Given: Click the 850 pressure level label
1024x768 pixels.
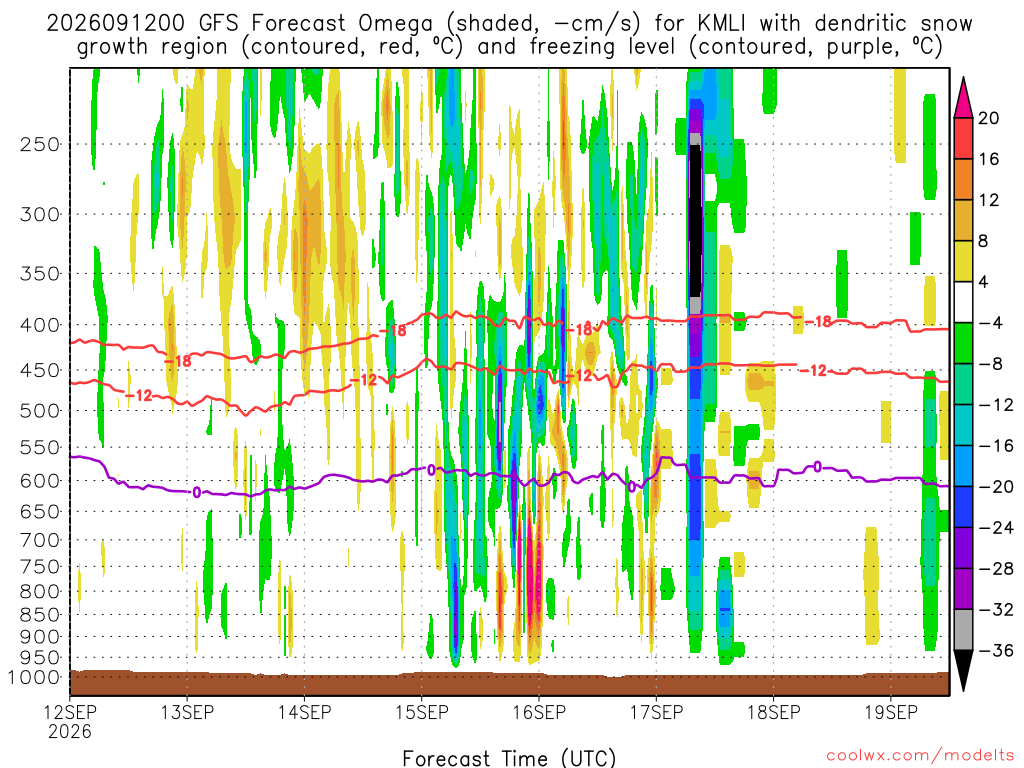Looking at the screenshot, I should pyautogui.click(x=40, y=615).
